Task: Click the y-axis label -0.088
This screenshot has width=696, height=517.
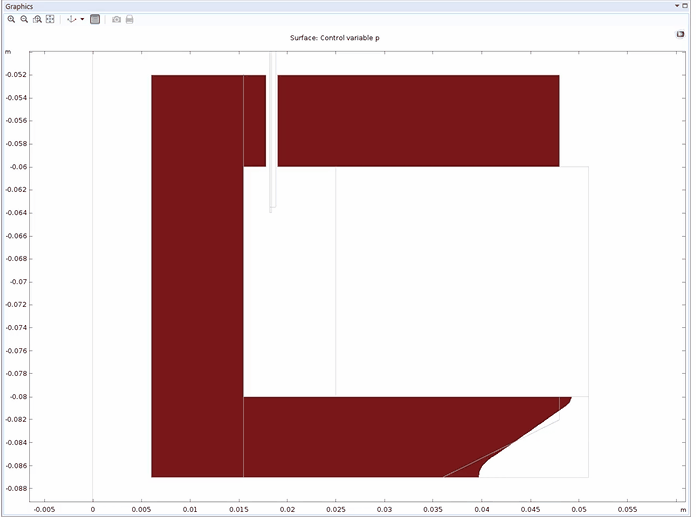Action: tap(16, 489)
